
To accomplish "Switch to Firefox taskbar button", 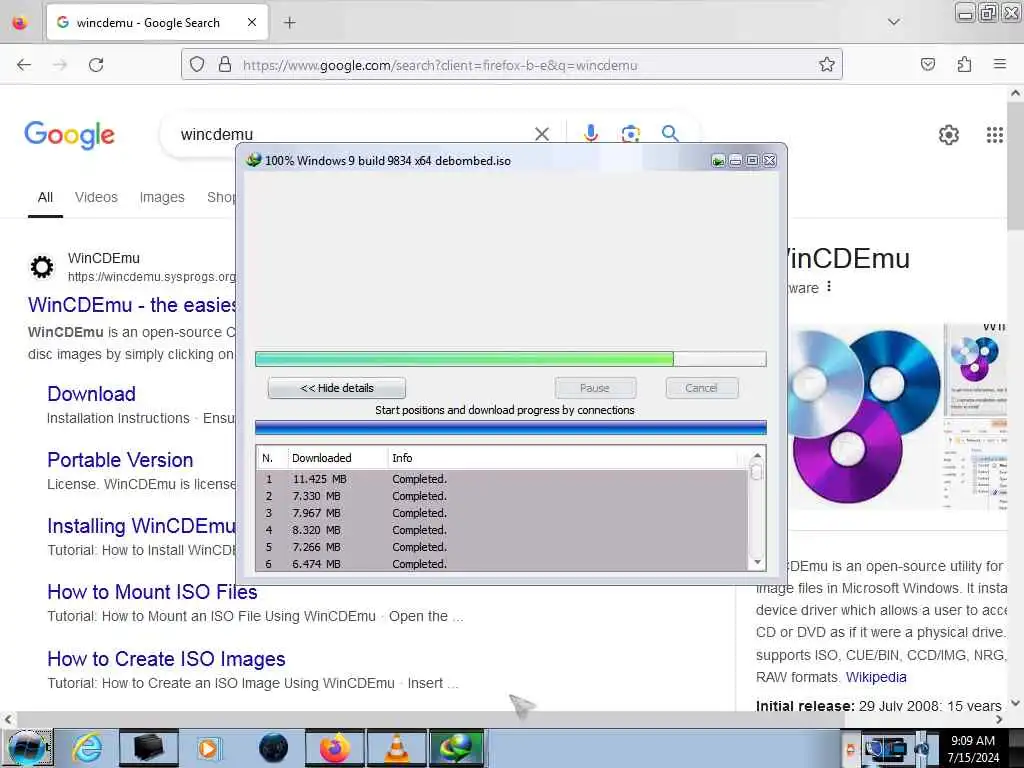I will [334, 748].
